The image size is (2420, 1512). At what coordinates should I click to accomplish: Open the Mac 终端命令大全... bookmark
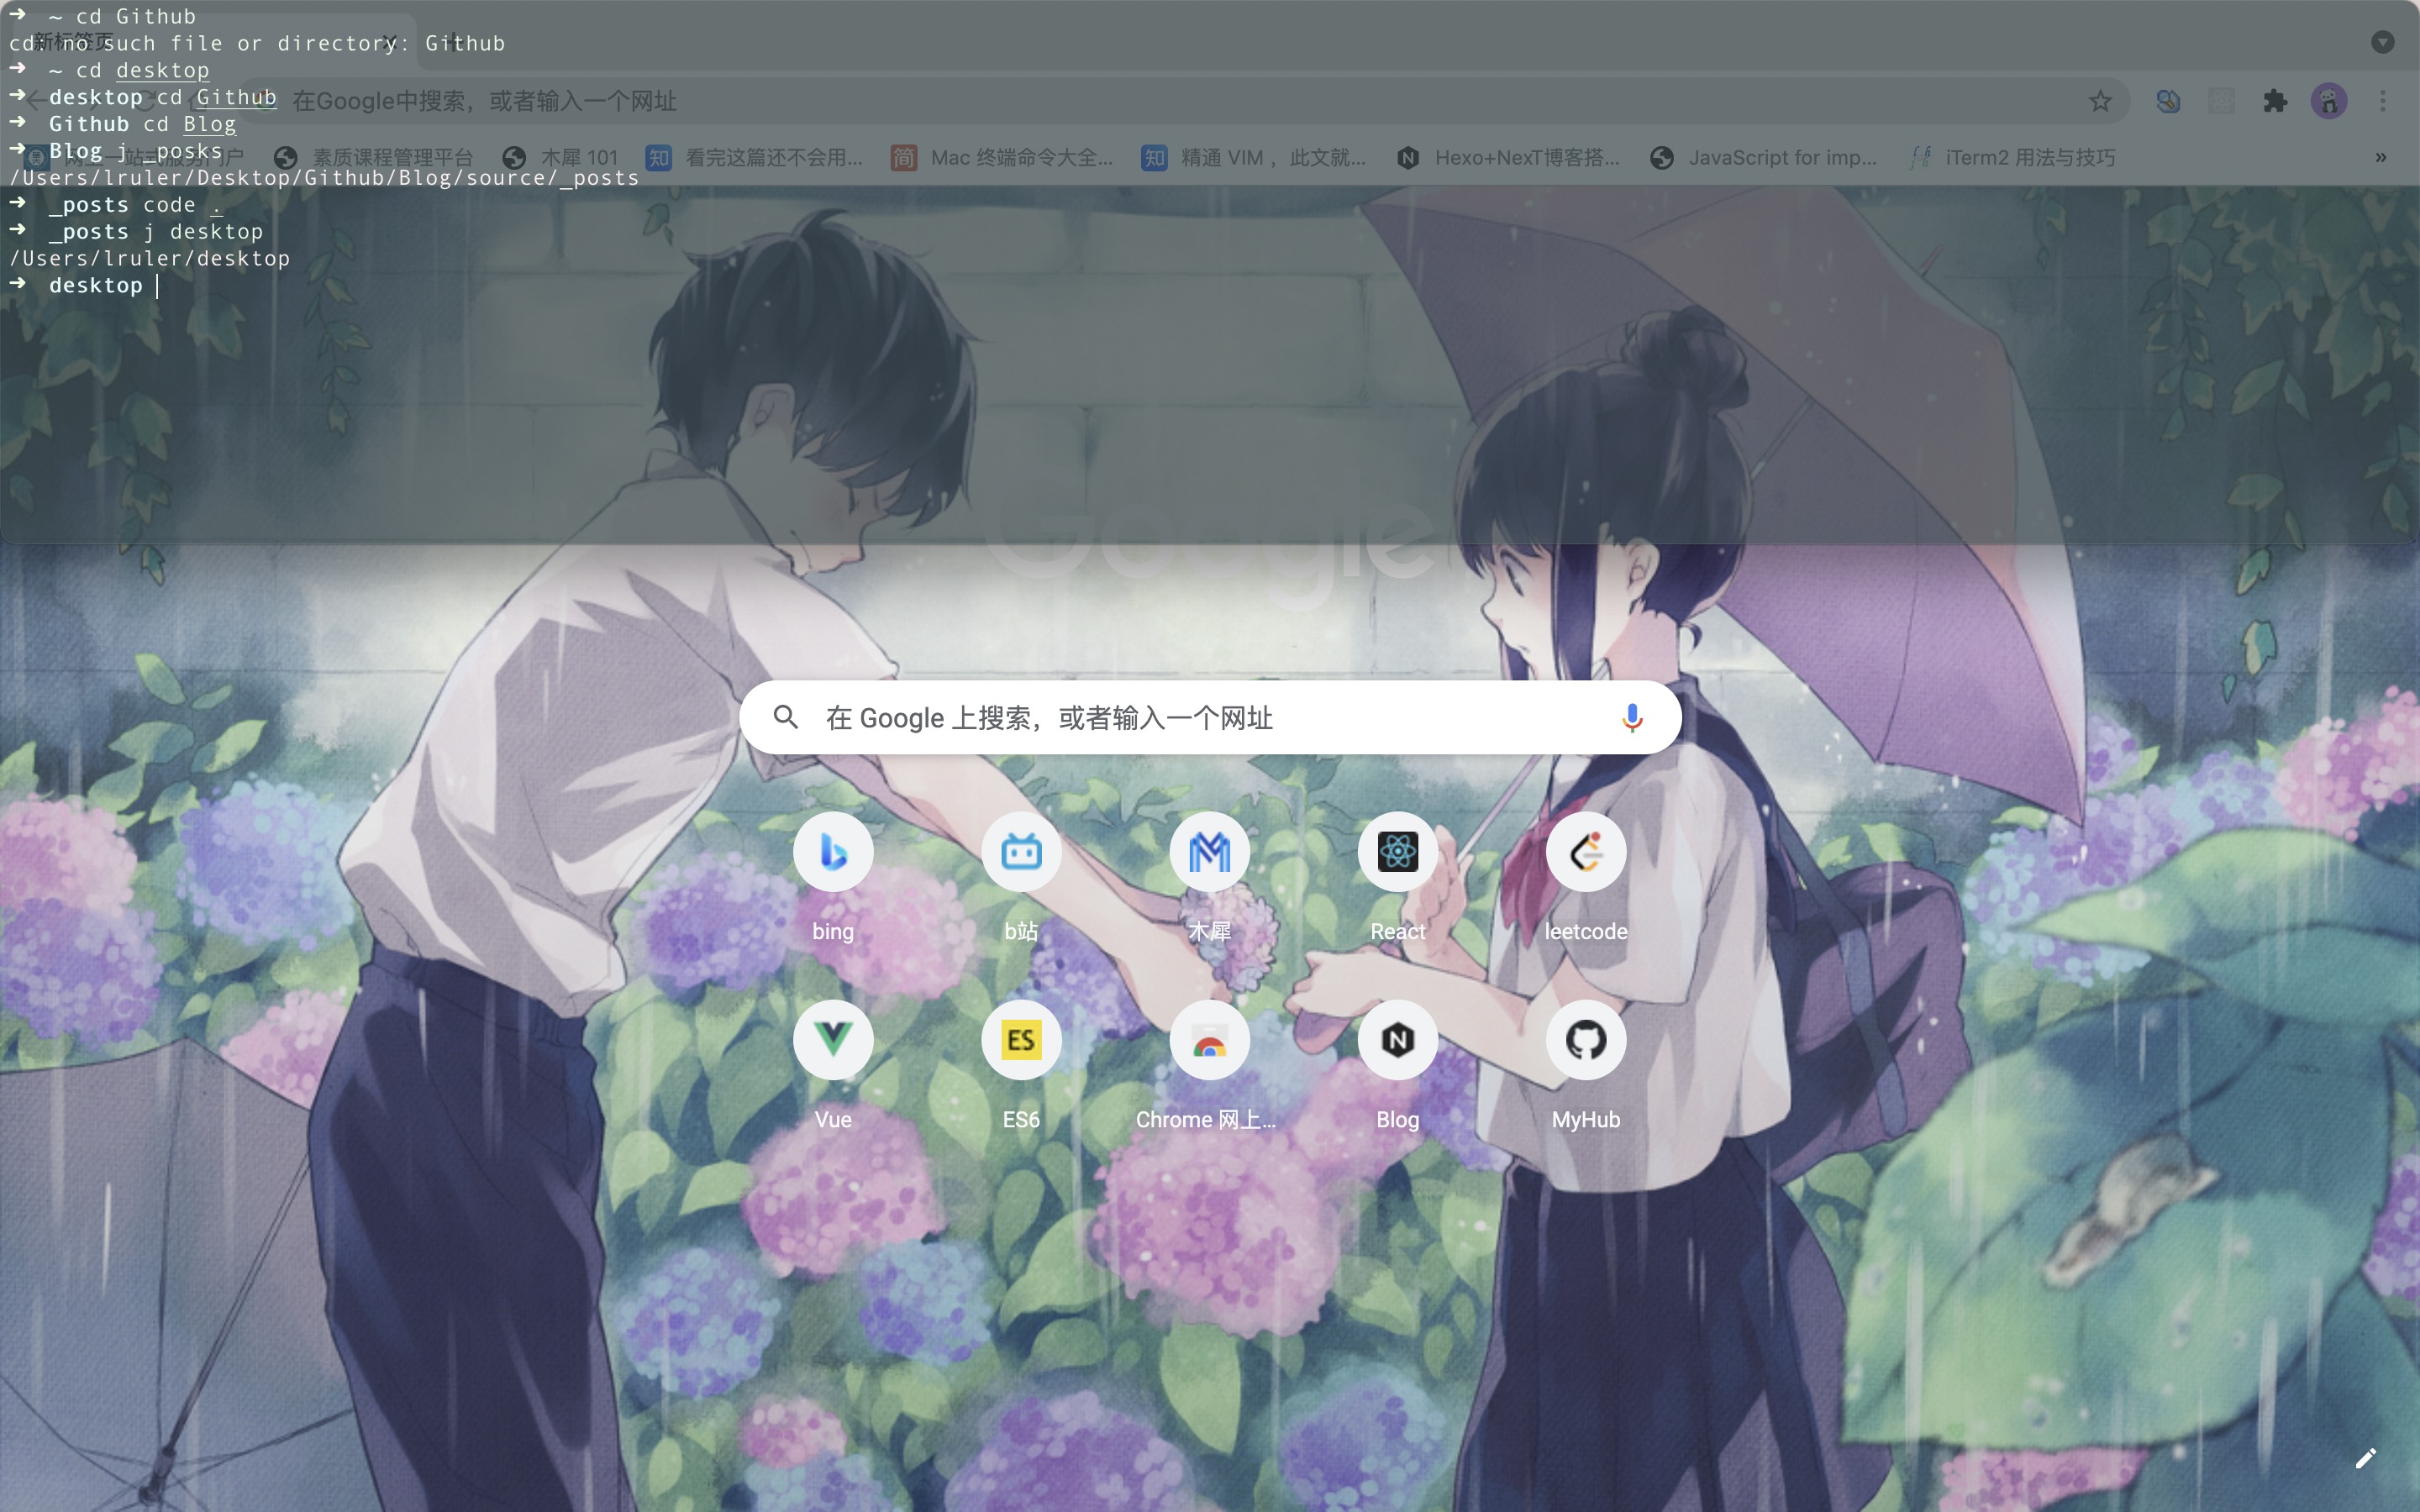point(1003,157)
